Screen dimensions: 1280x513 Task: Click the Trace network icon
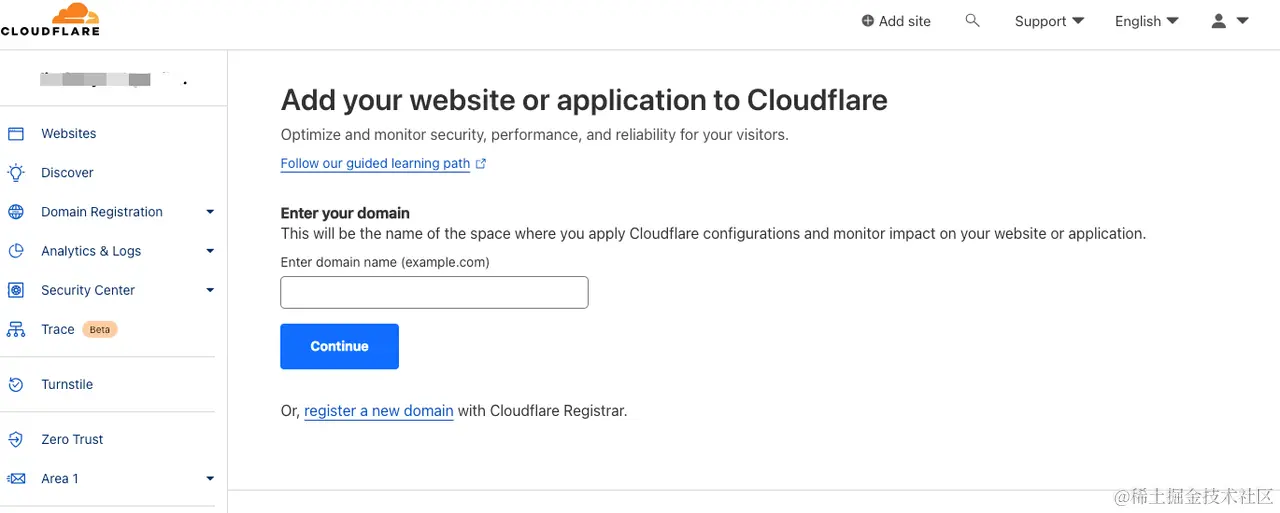tap(16, 329)
